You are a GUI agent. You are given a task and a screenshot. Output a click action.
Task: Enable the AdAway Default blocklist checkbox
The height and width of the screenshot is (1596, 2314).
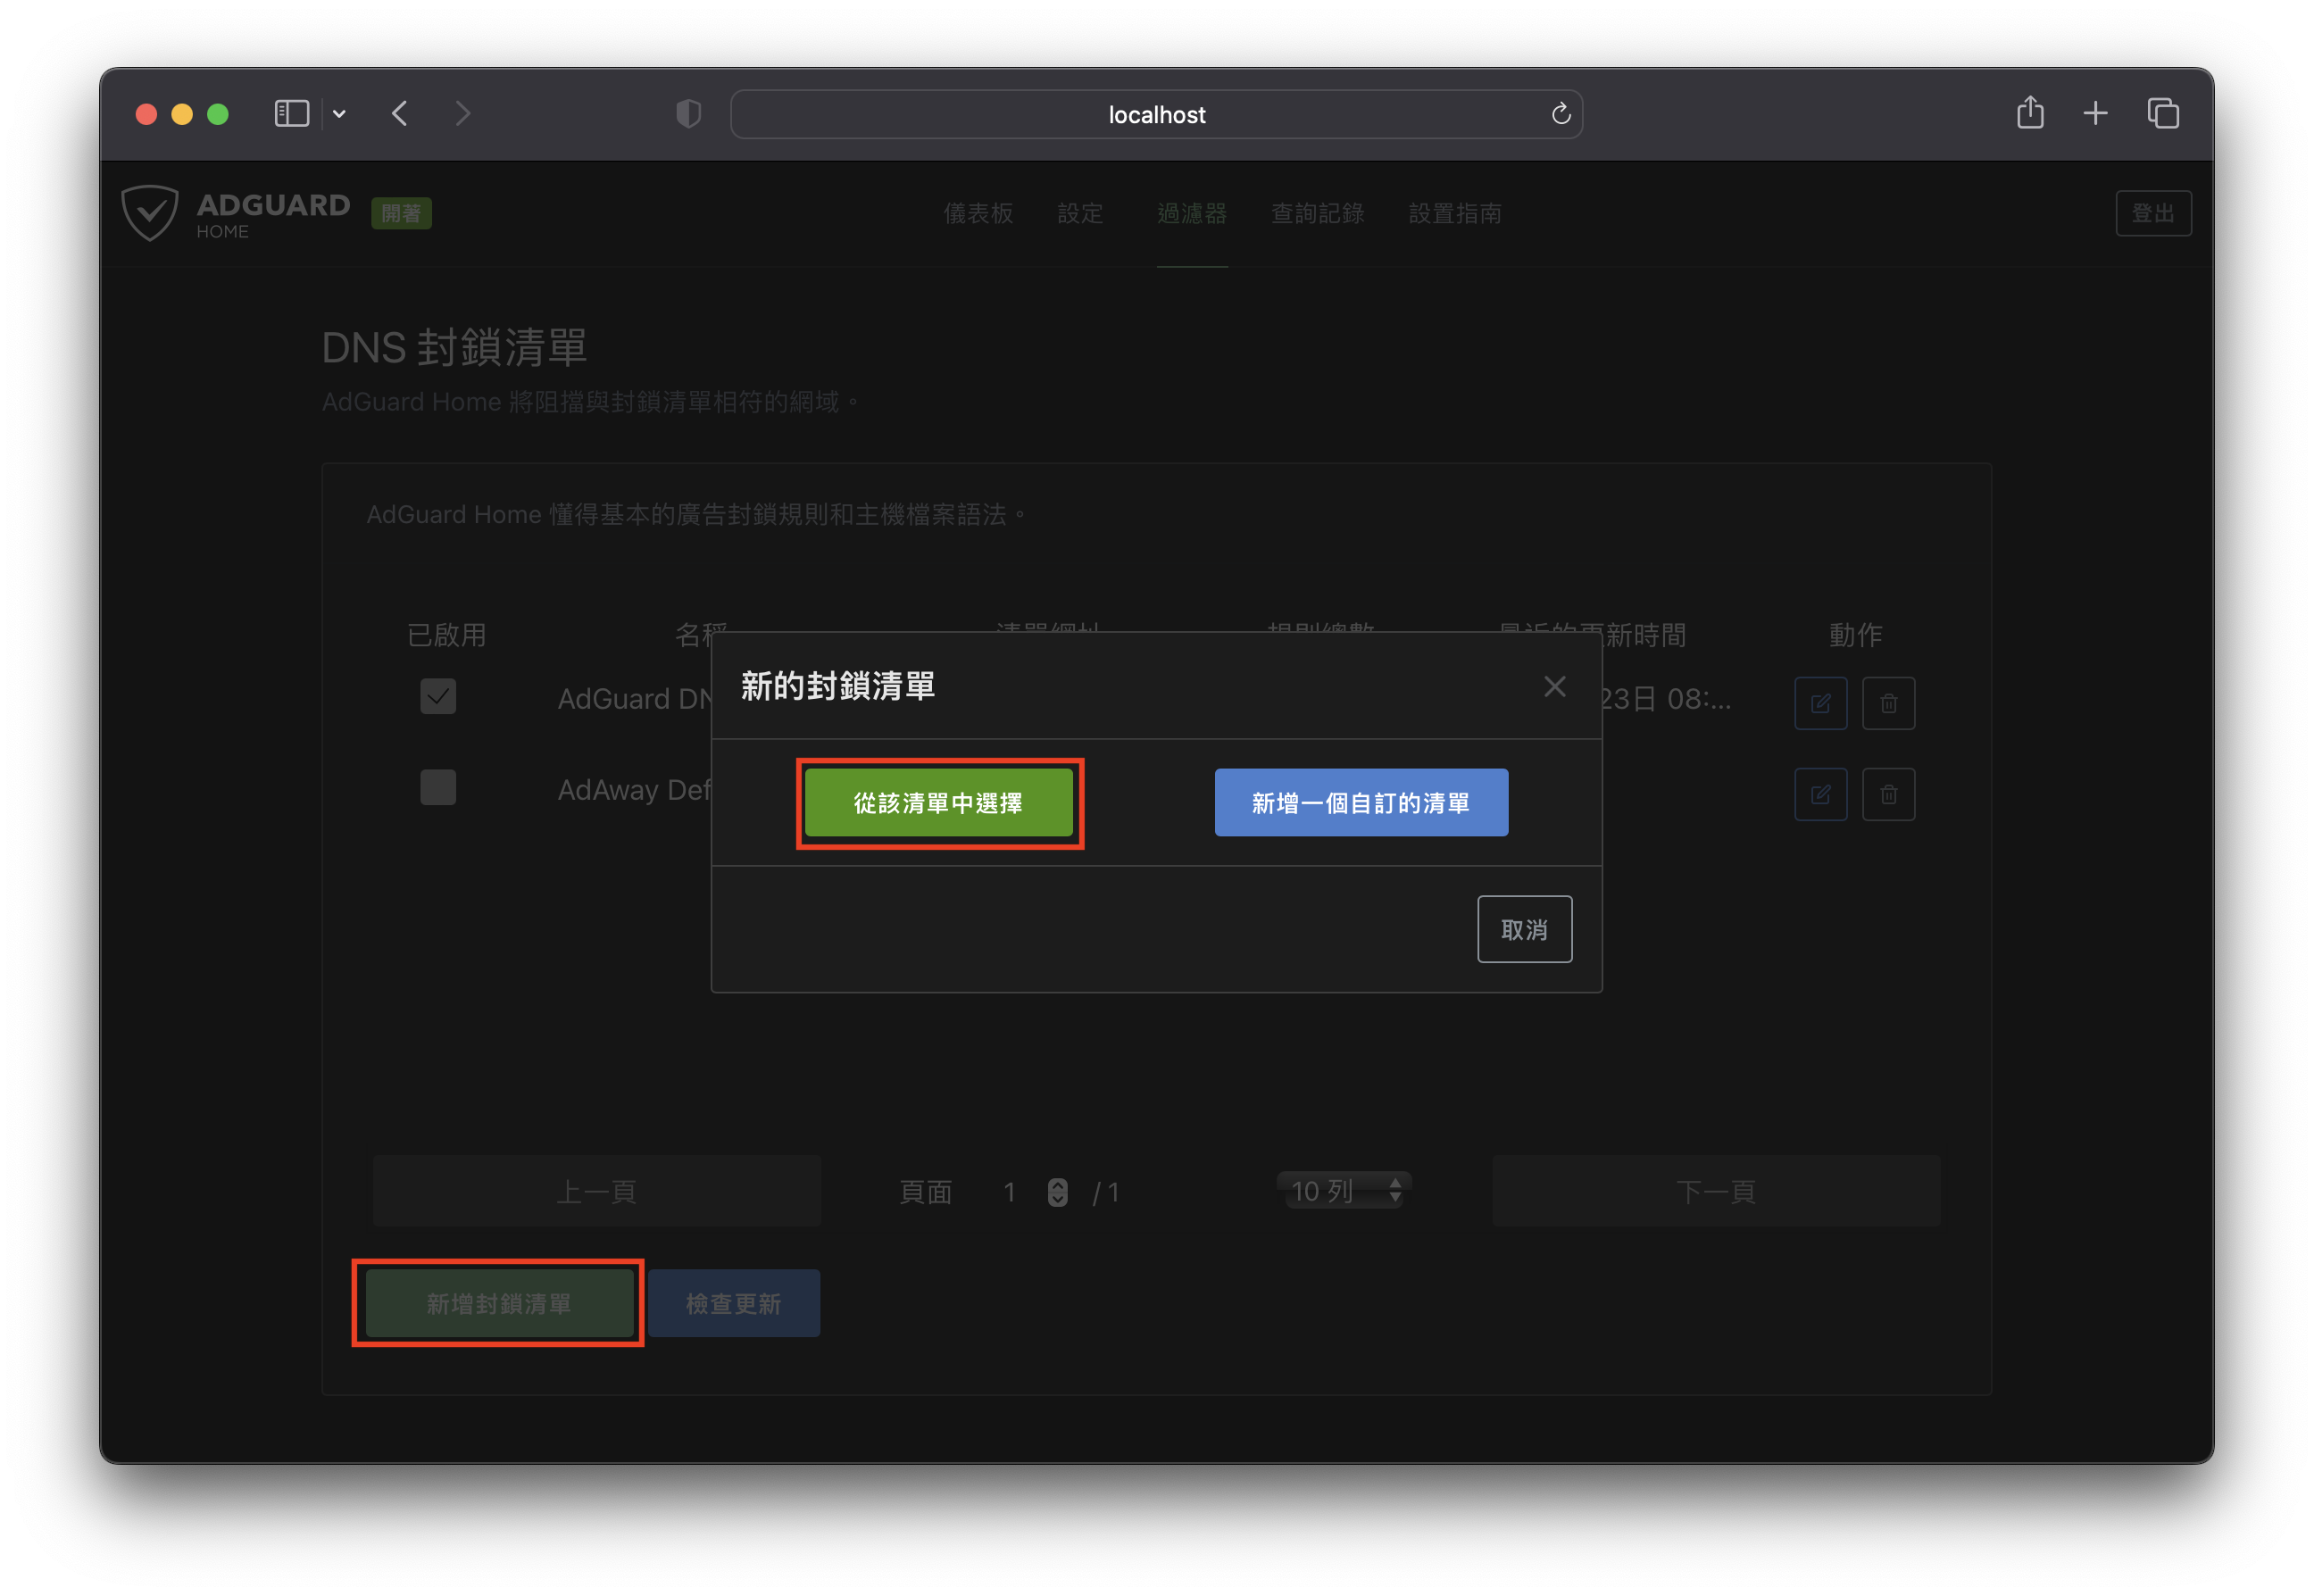(x=438, y=787)
